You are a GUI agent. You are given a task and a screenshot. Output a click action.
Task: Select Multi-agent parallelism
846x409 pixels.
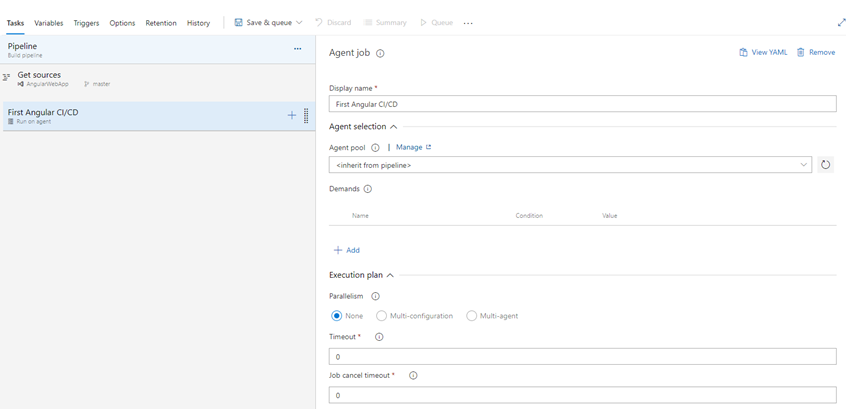[x=472, y=316]
